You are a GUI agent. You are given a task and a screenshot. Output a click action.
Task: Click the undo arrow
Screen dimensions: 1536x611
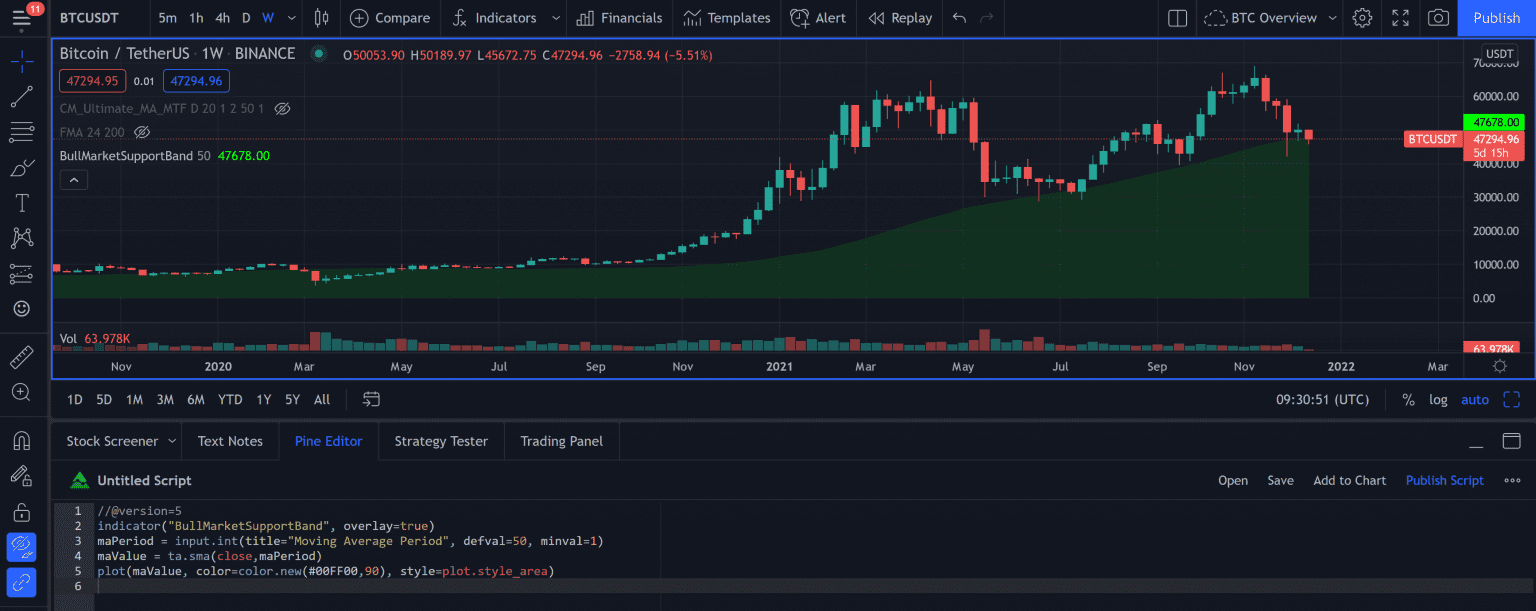coord(959,18)
